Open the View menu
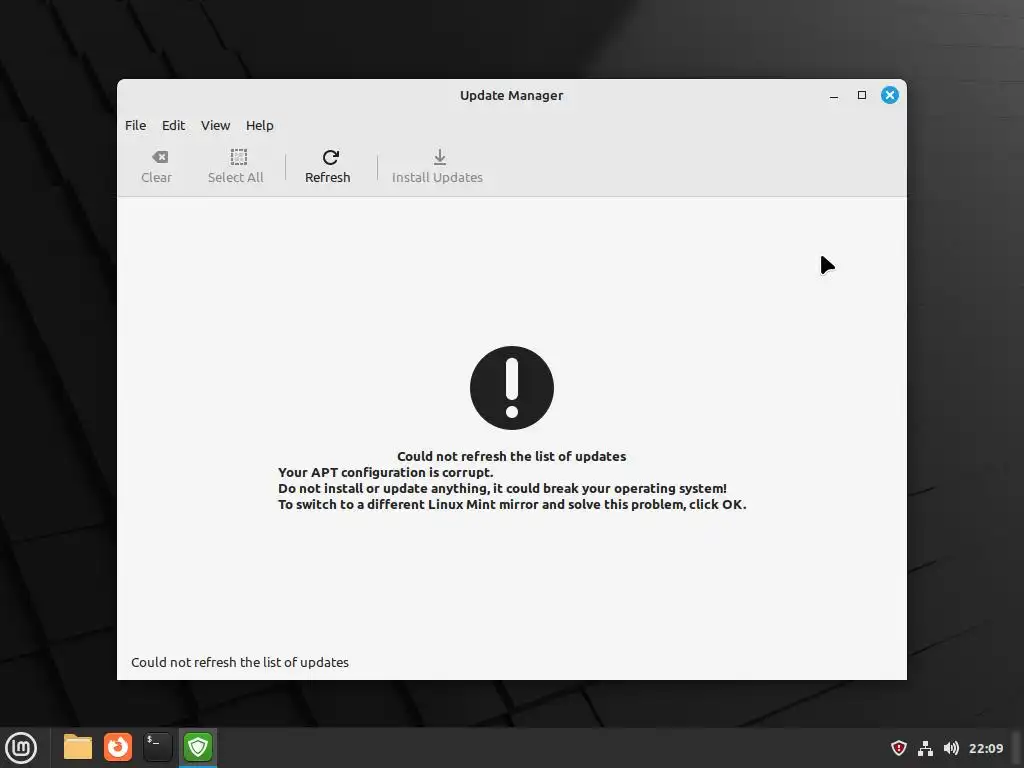The width and height of the screenshot is (1024, 768). point(216,125)
